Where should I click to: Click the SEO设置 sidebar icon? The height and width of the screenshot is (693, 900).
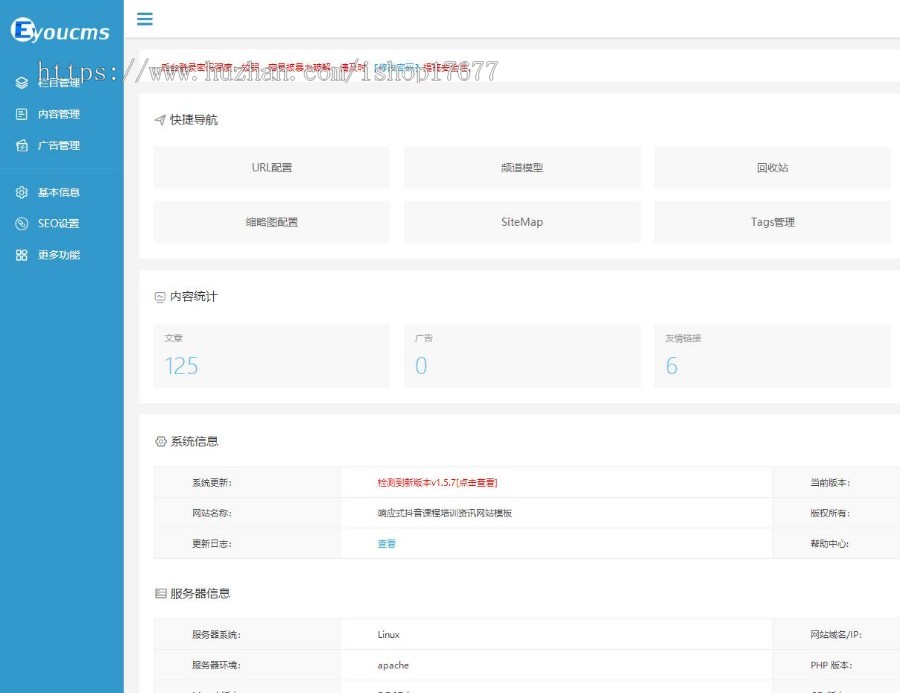point(21,223)
